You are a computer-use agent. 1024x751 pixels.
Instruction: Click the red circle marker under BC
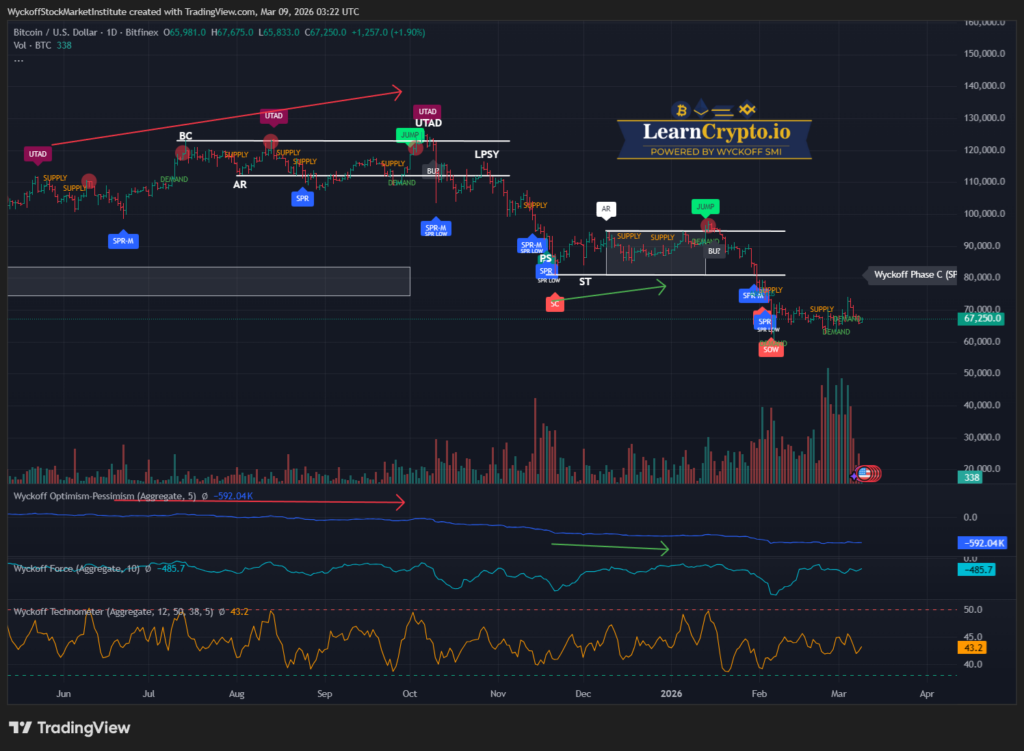182,153
